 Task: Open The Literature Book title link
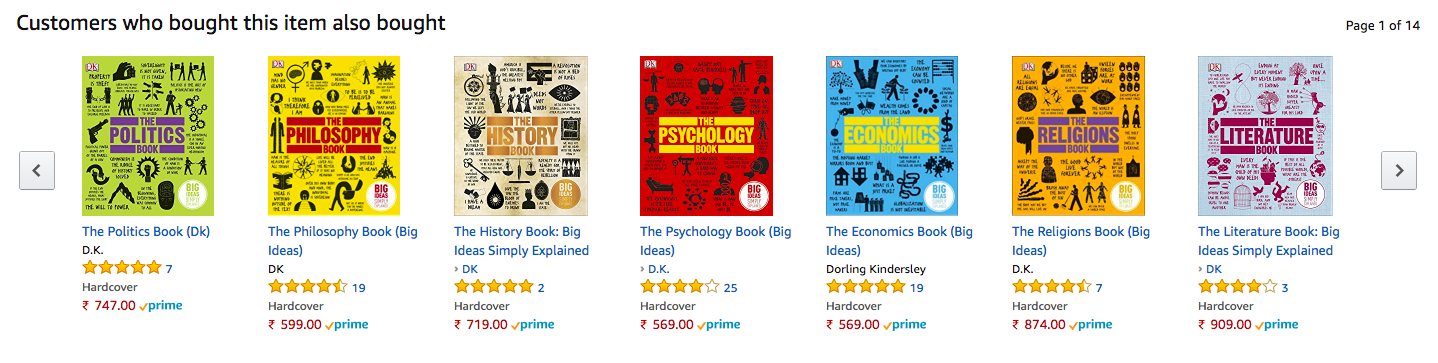point(1268,241)
